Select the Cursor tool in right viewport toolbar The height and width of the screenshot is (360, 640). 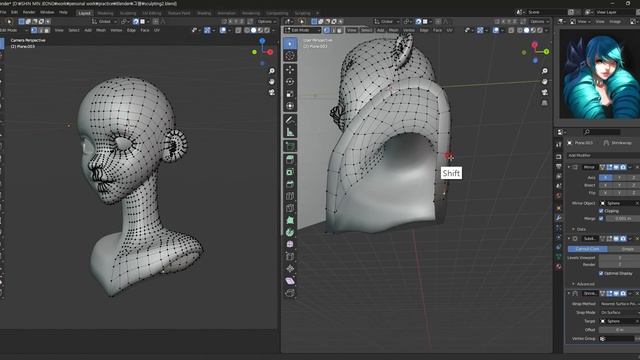click(290, 56)
